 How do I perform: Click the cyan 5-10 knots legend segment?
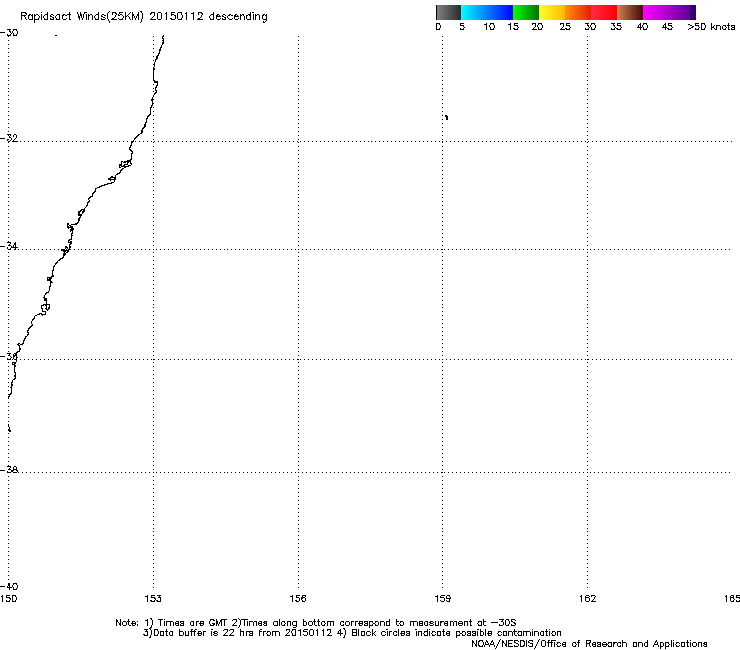click(474, 12)
